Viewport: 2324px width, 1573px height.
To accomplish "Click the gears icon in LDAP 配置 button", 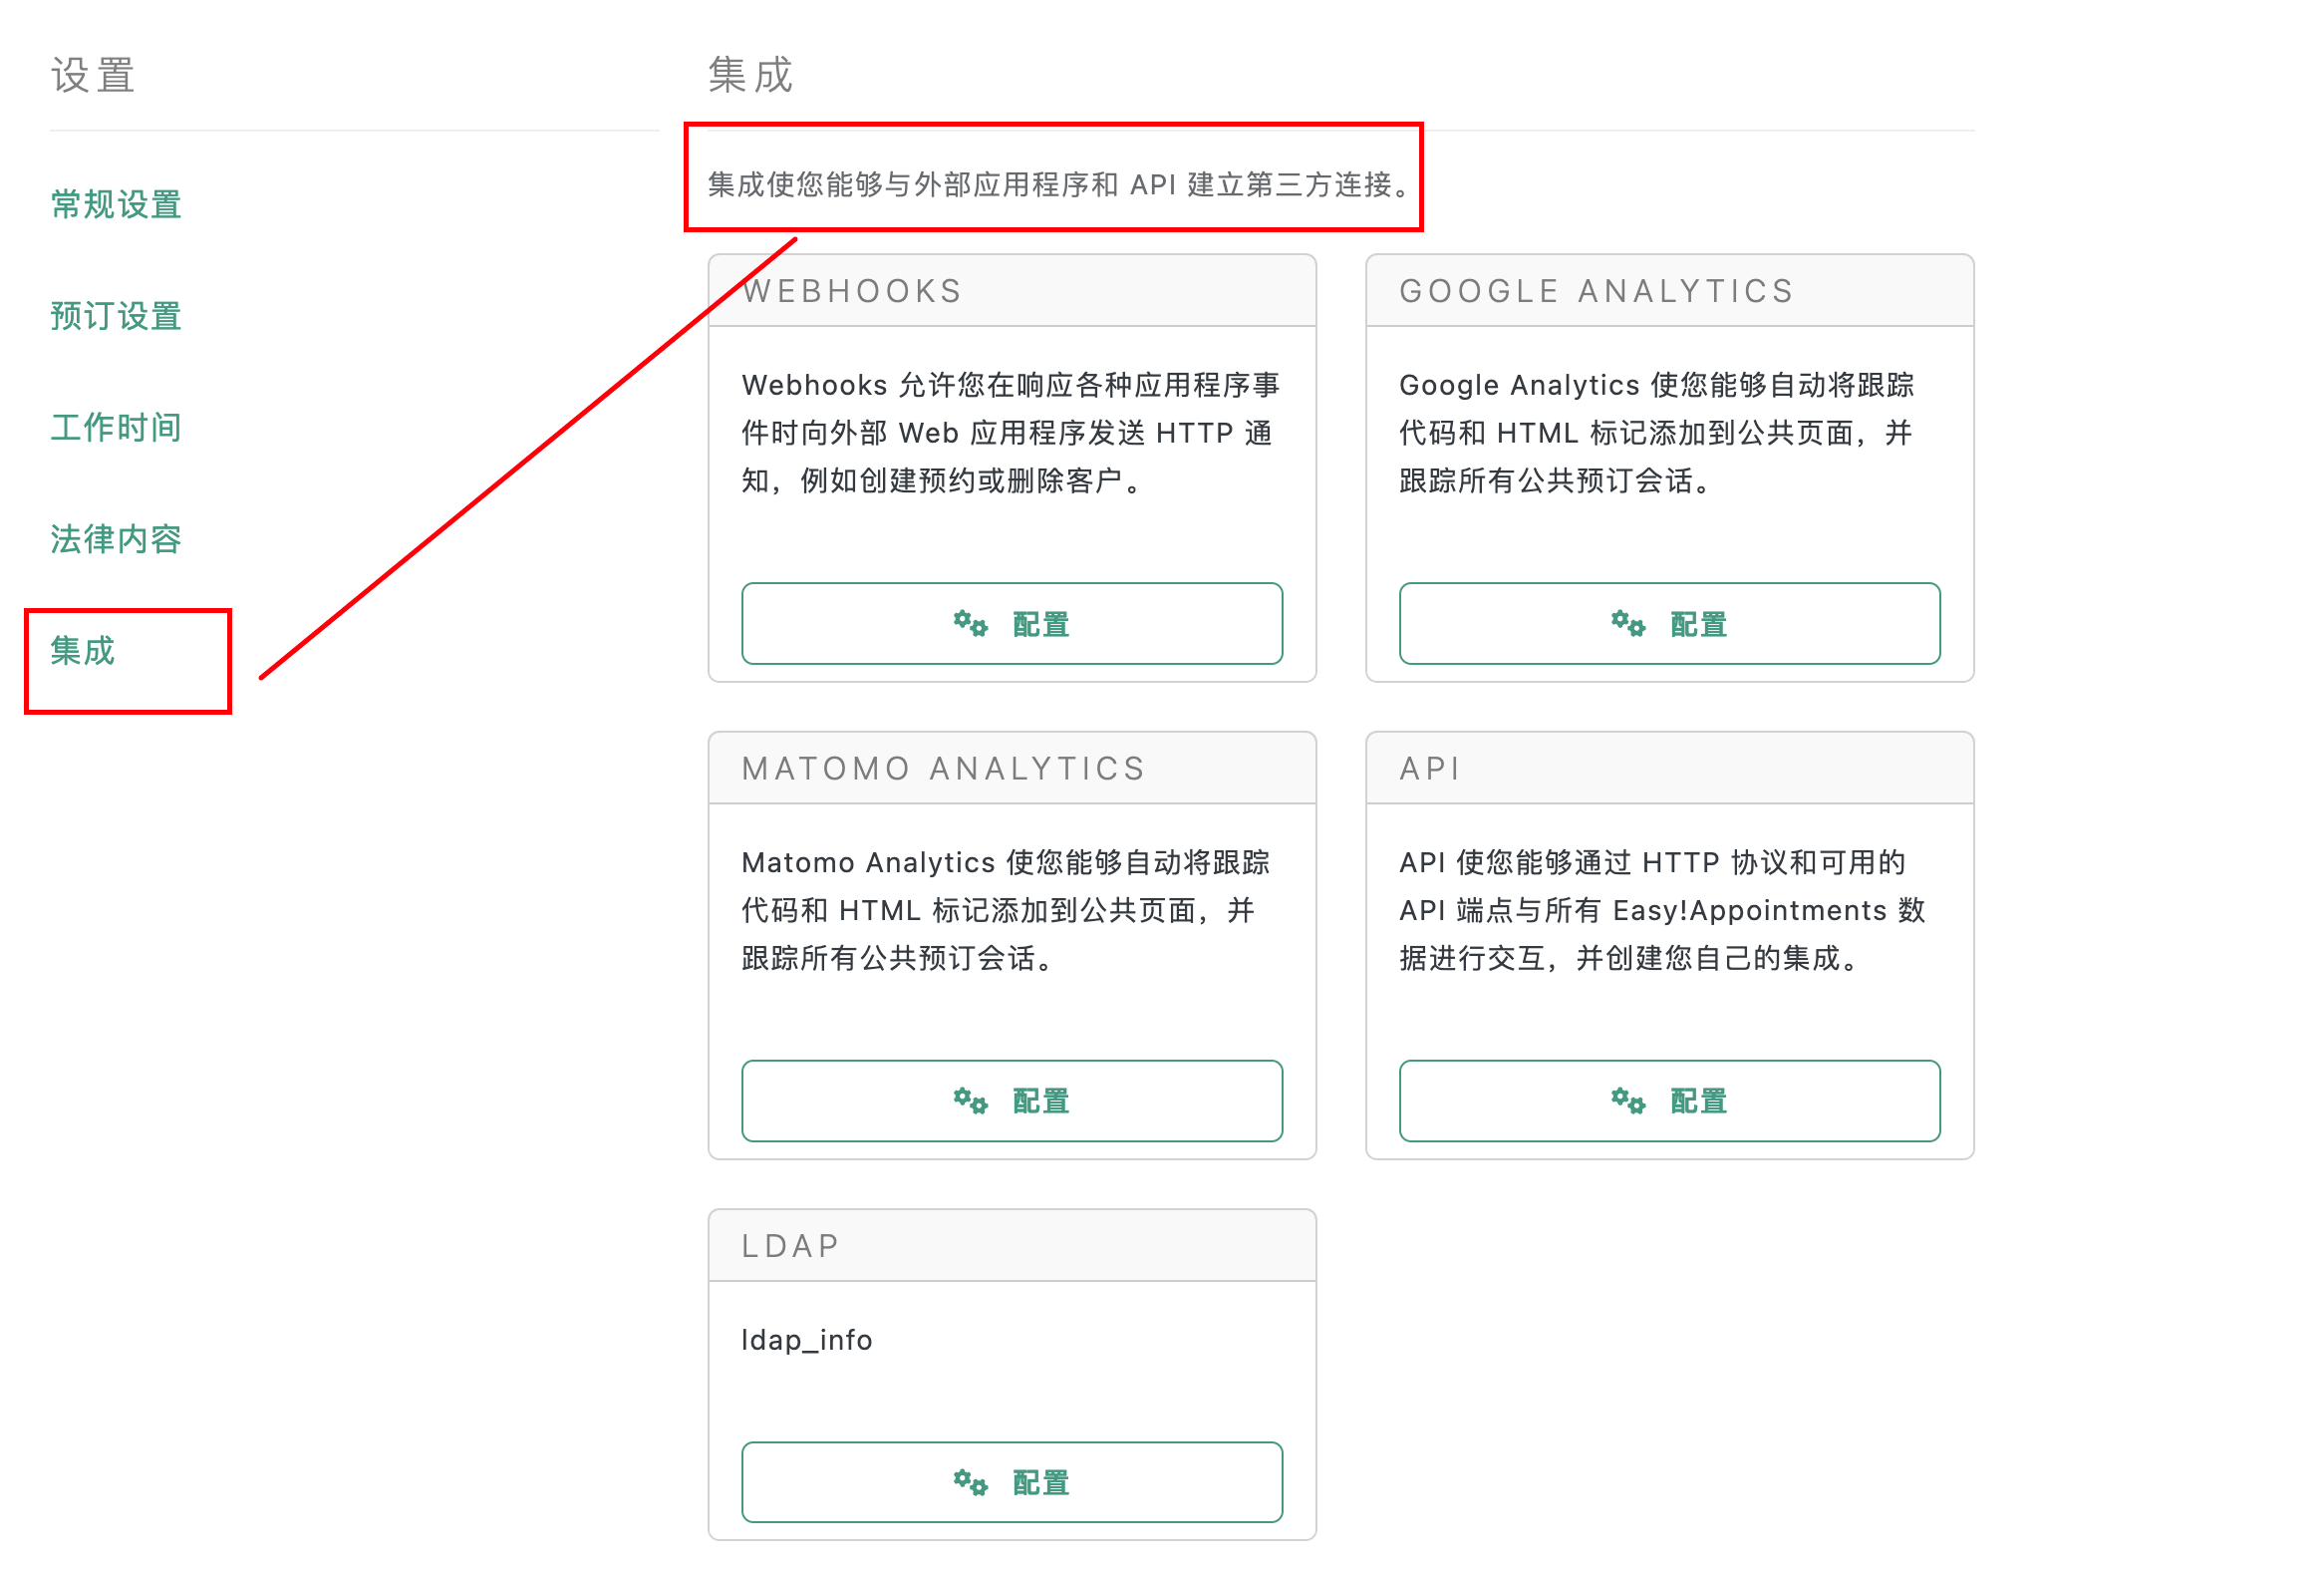I will click(970, 1482).
